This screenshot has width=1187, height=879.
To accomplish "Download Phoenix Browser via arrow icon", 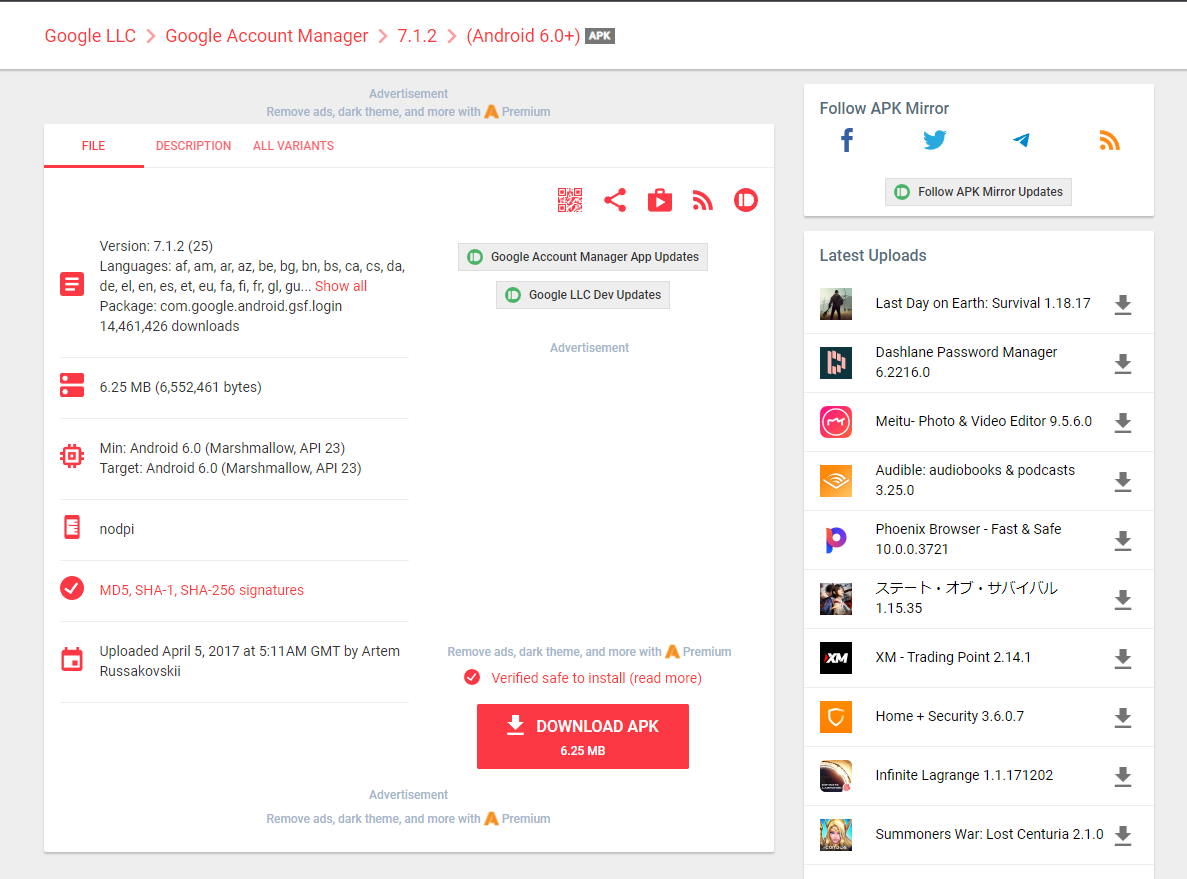I will click(x=1123, y=541).
